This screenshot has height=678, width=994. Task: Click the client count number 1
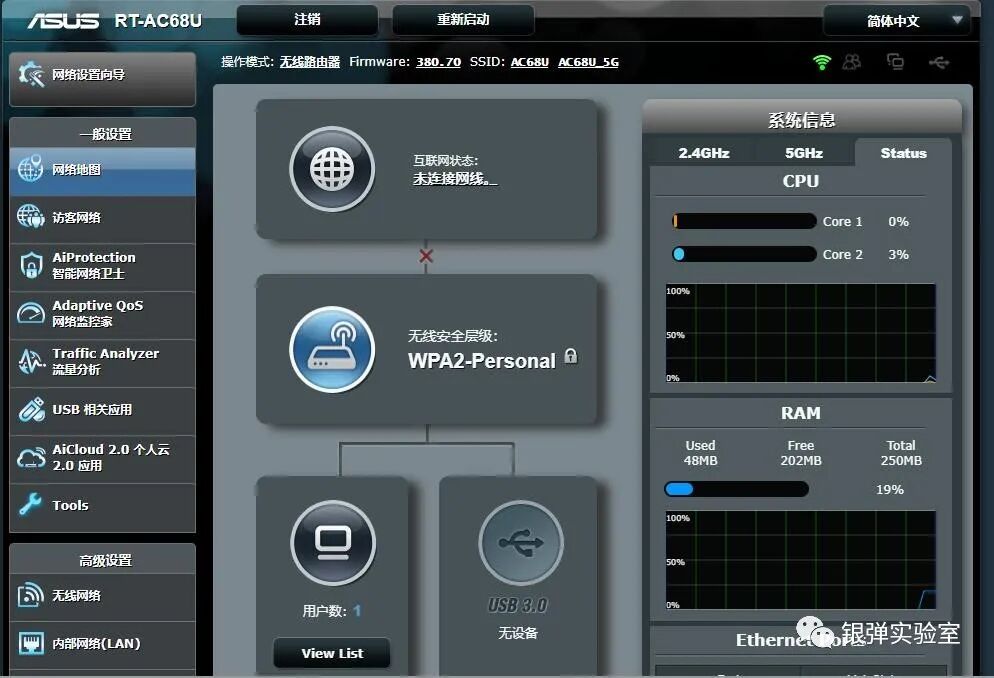coord(358,611)
